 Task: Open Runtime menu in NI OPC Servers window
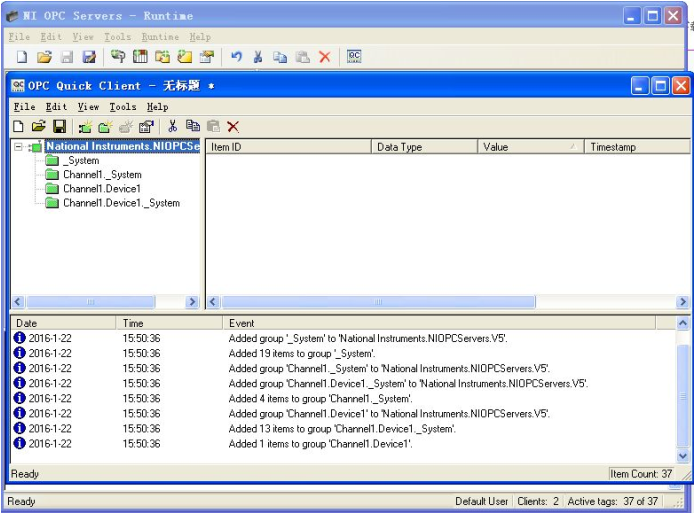tap(160, 37)
